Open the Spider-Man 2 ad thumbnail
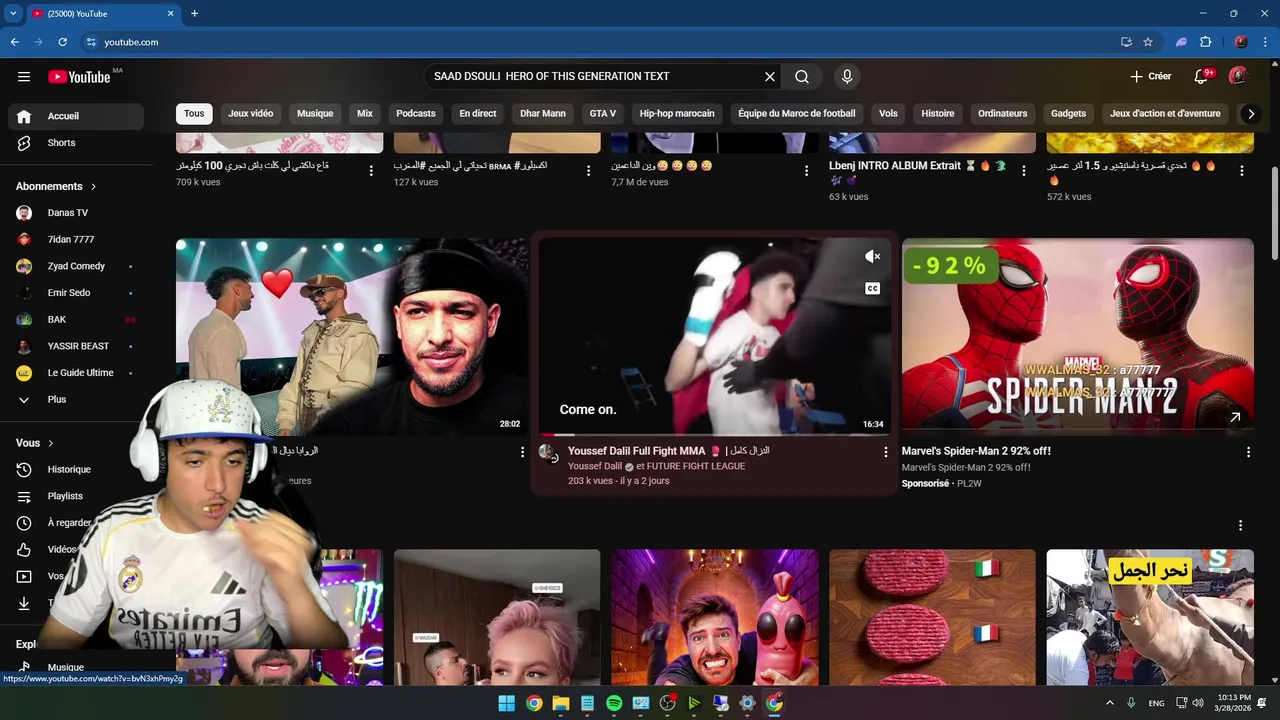The width and height of the screenshot is (1280, 720). click(x=1077, y=336)
